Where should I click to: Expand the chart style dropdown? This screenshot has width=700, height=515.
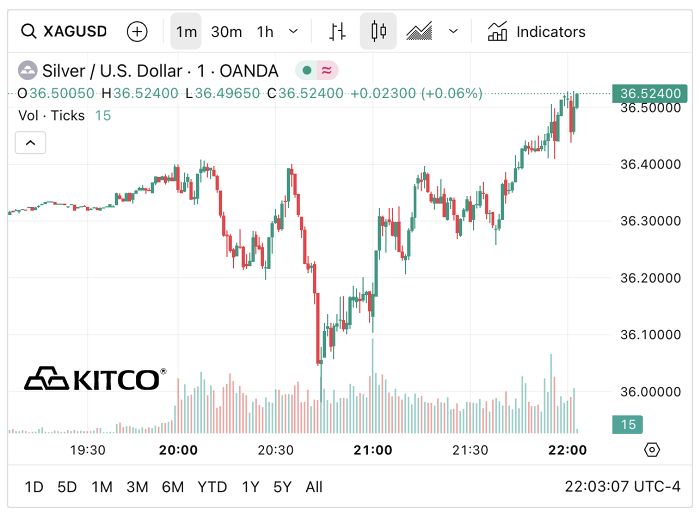[x=453, y=32]
